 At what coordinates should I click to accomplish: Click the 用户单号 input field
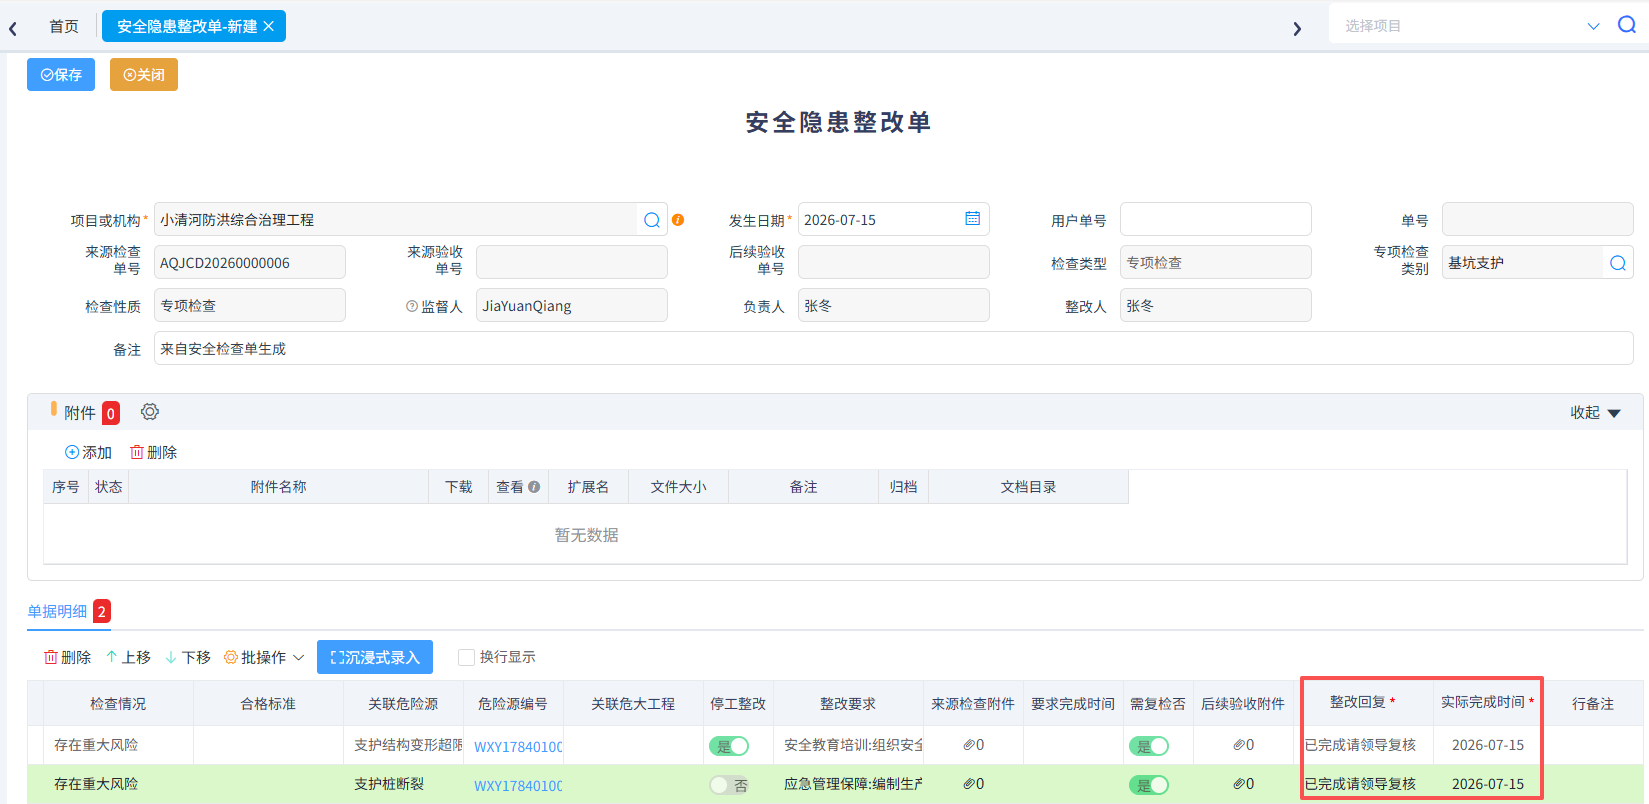(x=1216, y=220)
